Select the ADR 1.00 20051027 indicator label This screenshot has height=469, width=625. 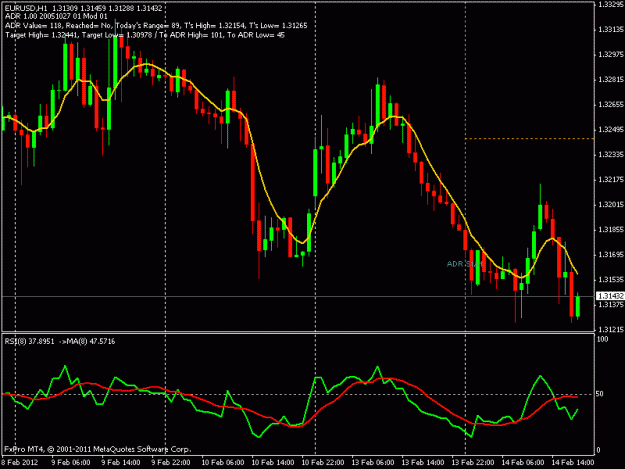pyautogui.click(x=56, y=17)
